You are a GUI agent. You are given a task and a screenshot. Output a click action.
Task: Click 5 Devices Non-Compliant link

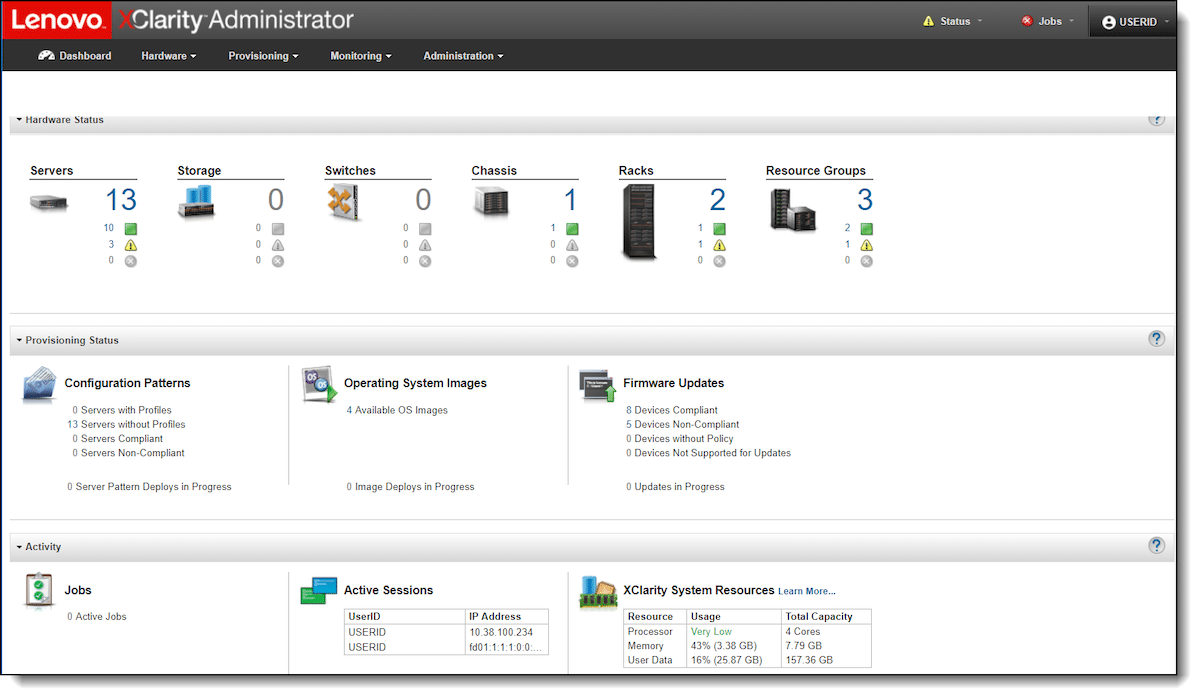pos(682,424)
